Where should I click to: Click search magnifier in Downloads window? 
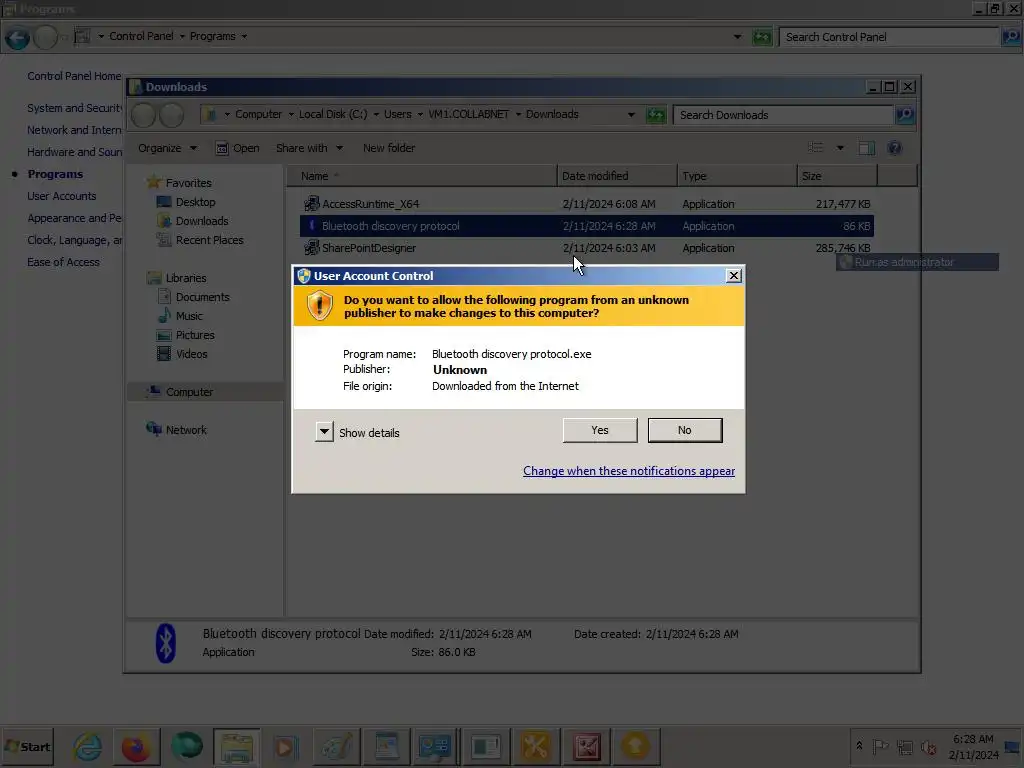pyautogui.click(x=904, y=115)
